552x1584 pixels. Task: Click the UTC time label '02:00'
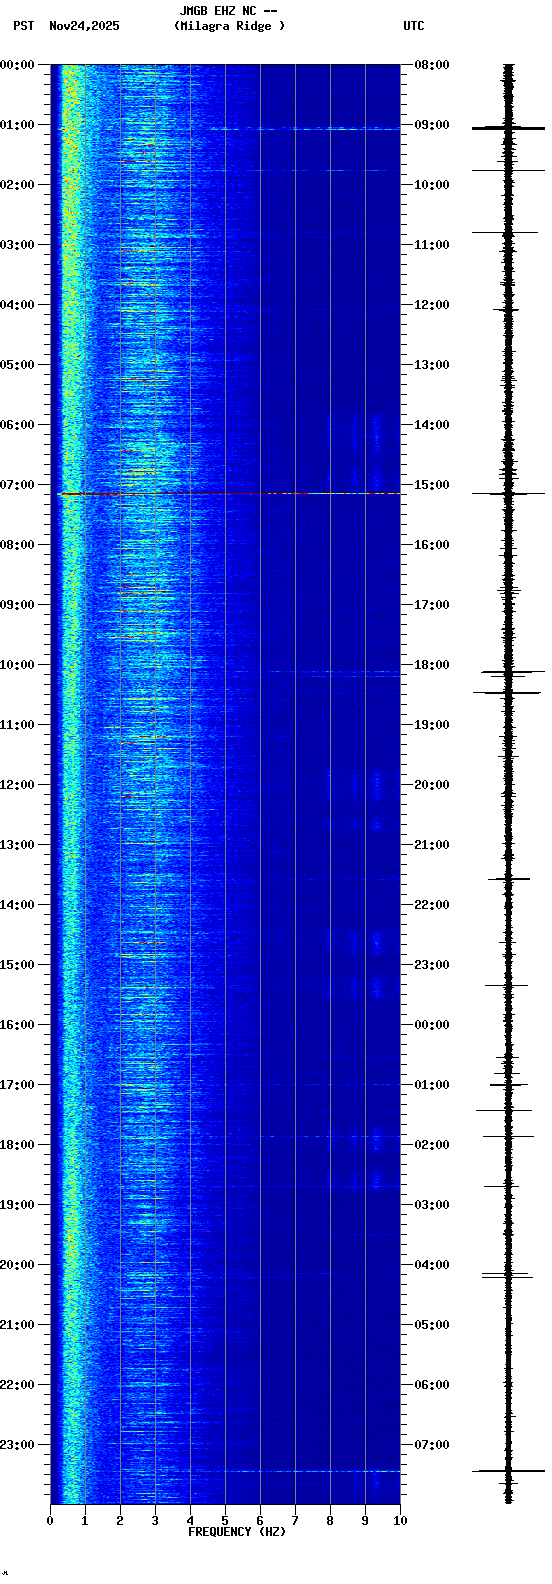(x=432, y=1145)
